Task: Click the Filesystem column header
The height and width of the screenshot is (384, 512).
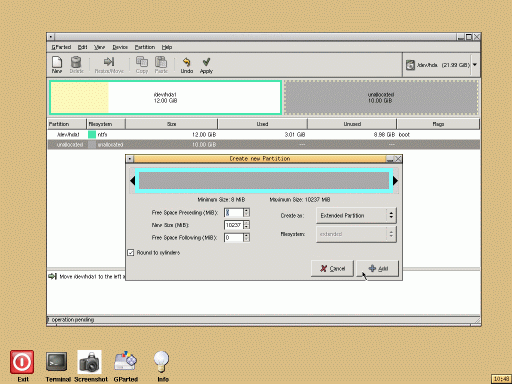Action: pyautogui.click(x=106, y=124)
